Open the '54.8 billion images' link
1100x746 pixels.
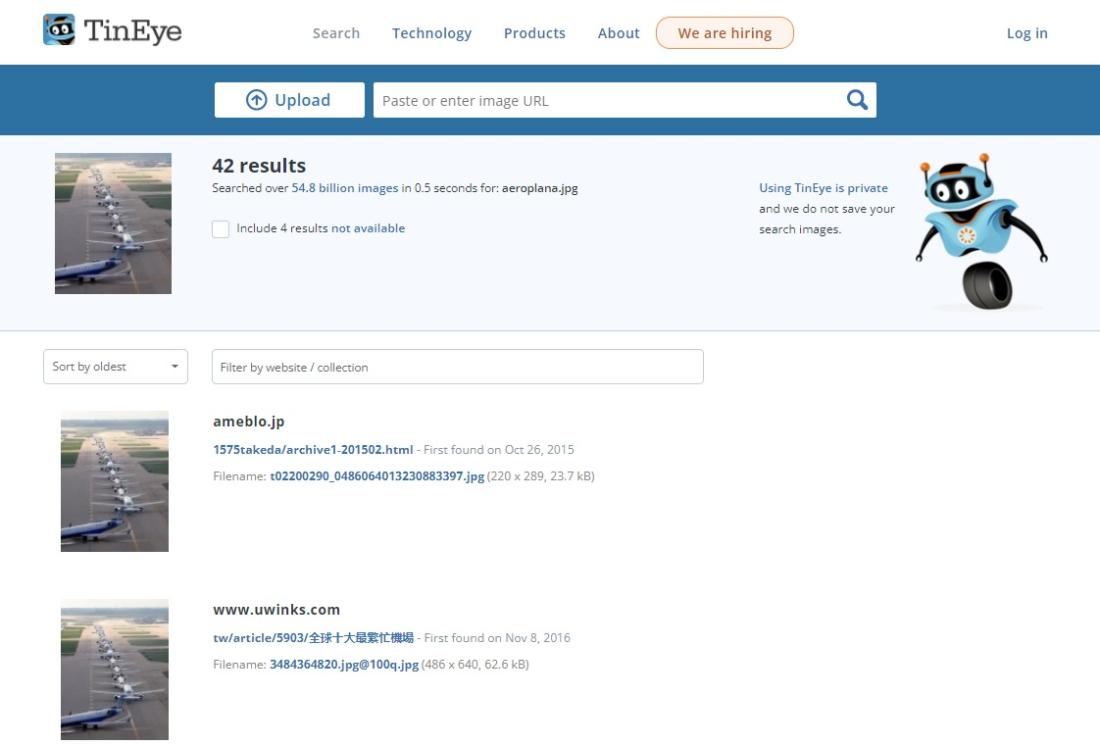point(344,188)
